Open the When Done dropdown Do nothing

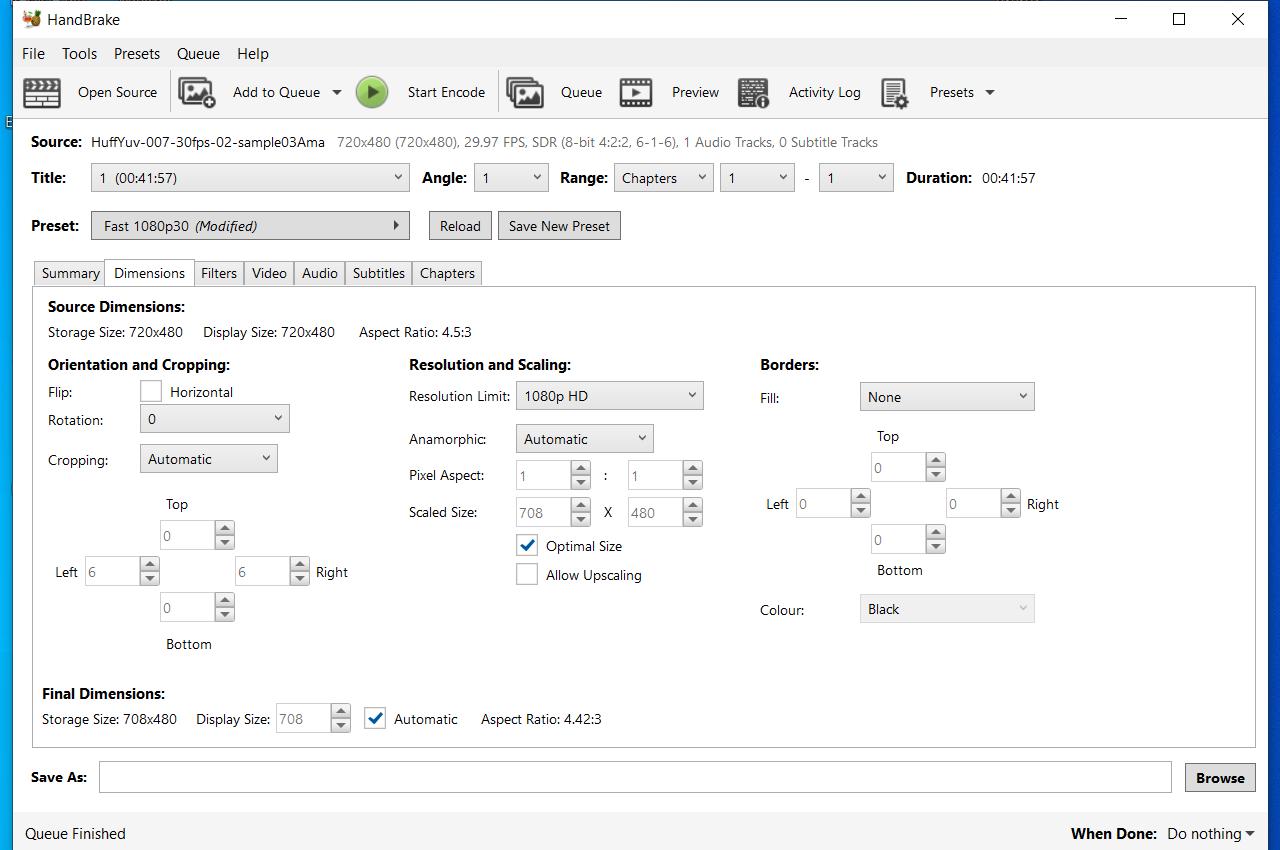click(x=1211, y=833)
